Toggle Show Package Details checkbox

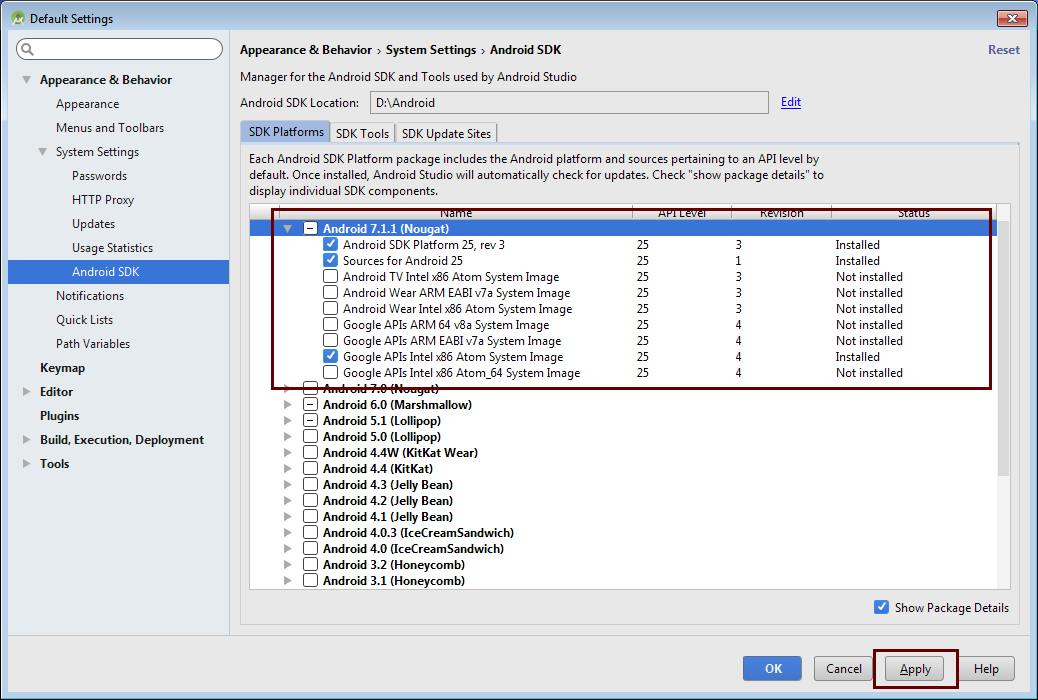[x=881, y=607]
